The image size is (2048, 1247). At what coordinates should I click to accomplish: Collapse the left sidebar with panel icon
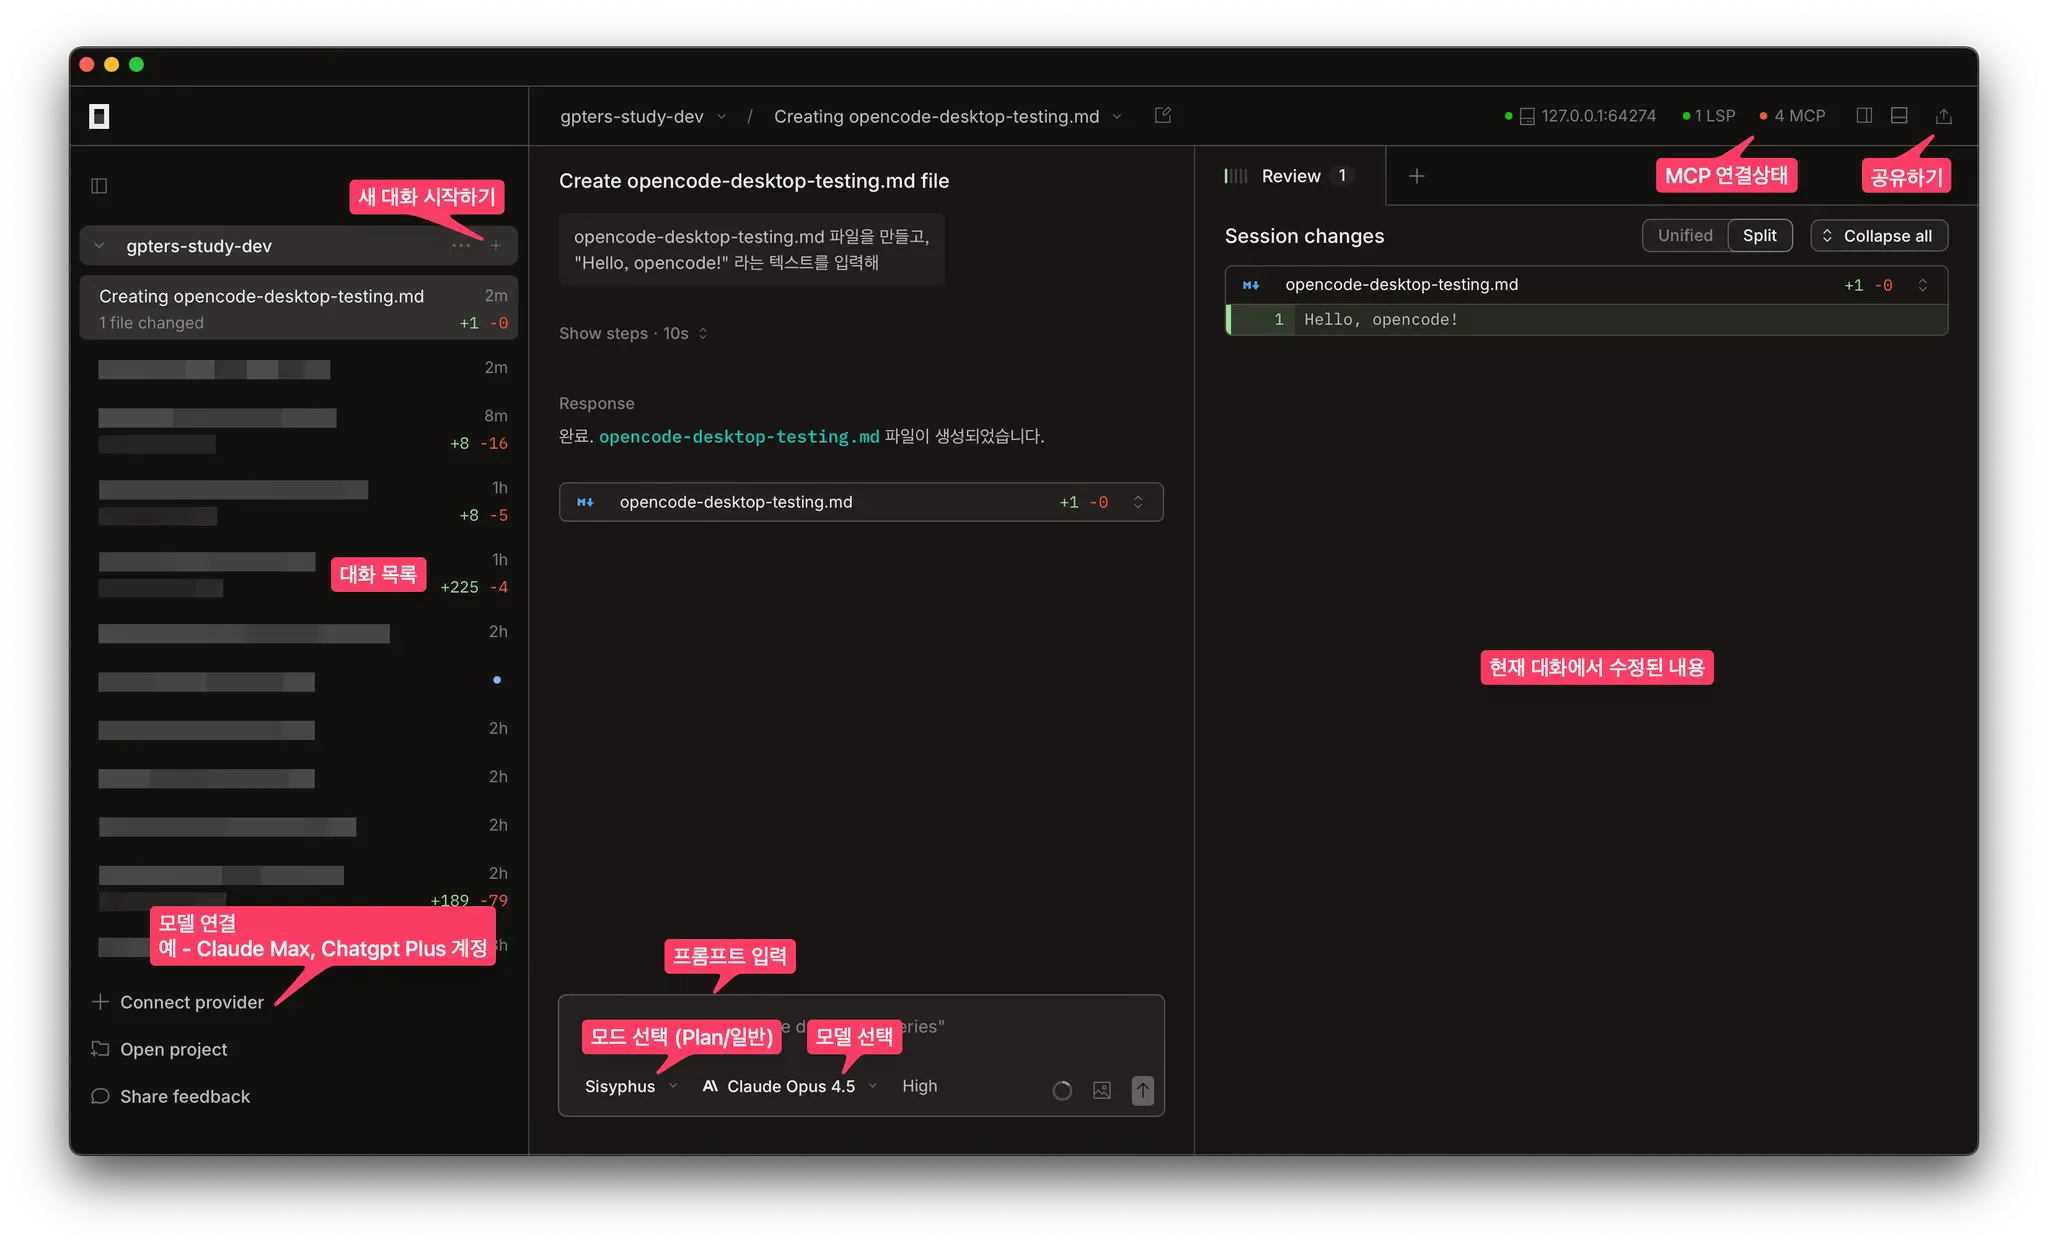pyautogui.click(x=99, y=185)
